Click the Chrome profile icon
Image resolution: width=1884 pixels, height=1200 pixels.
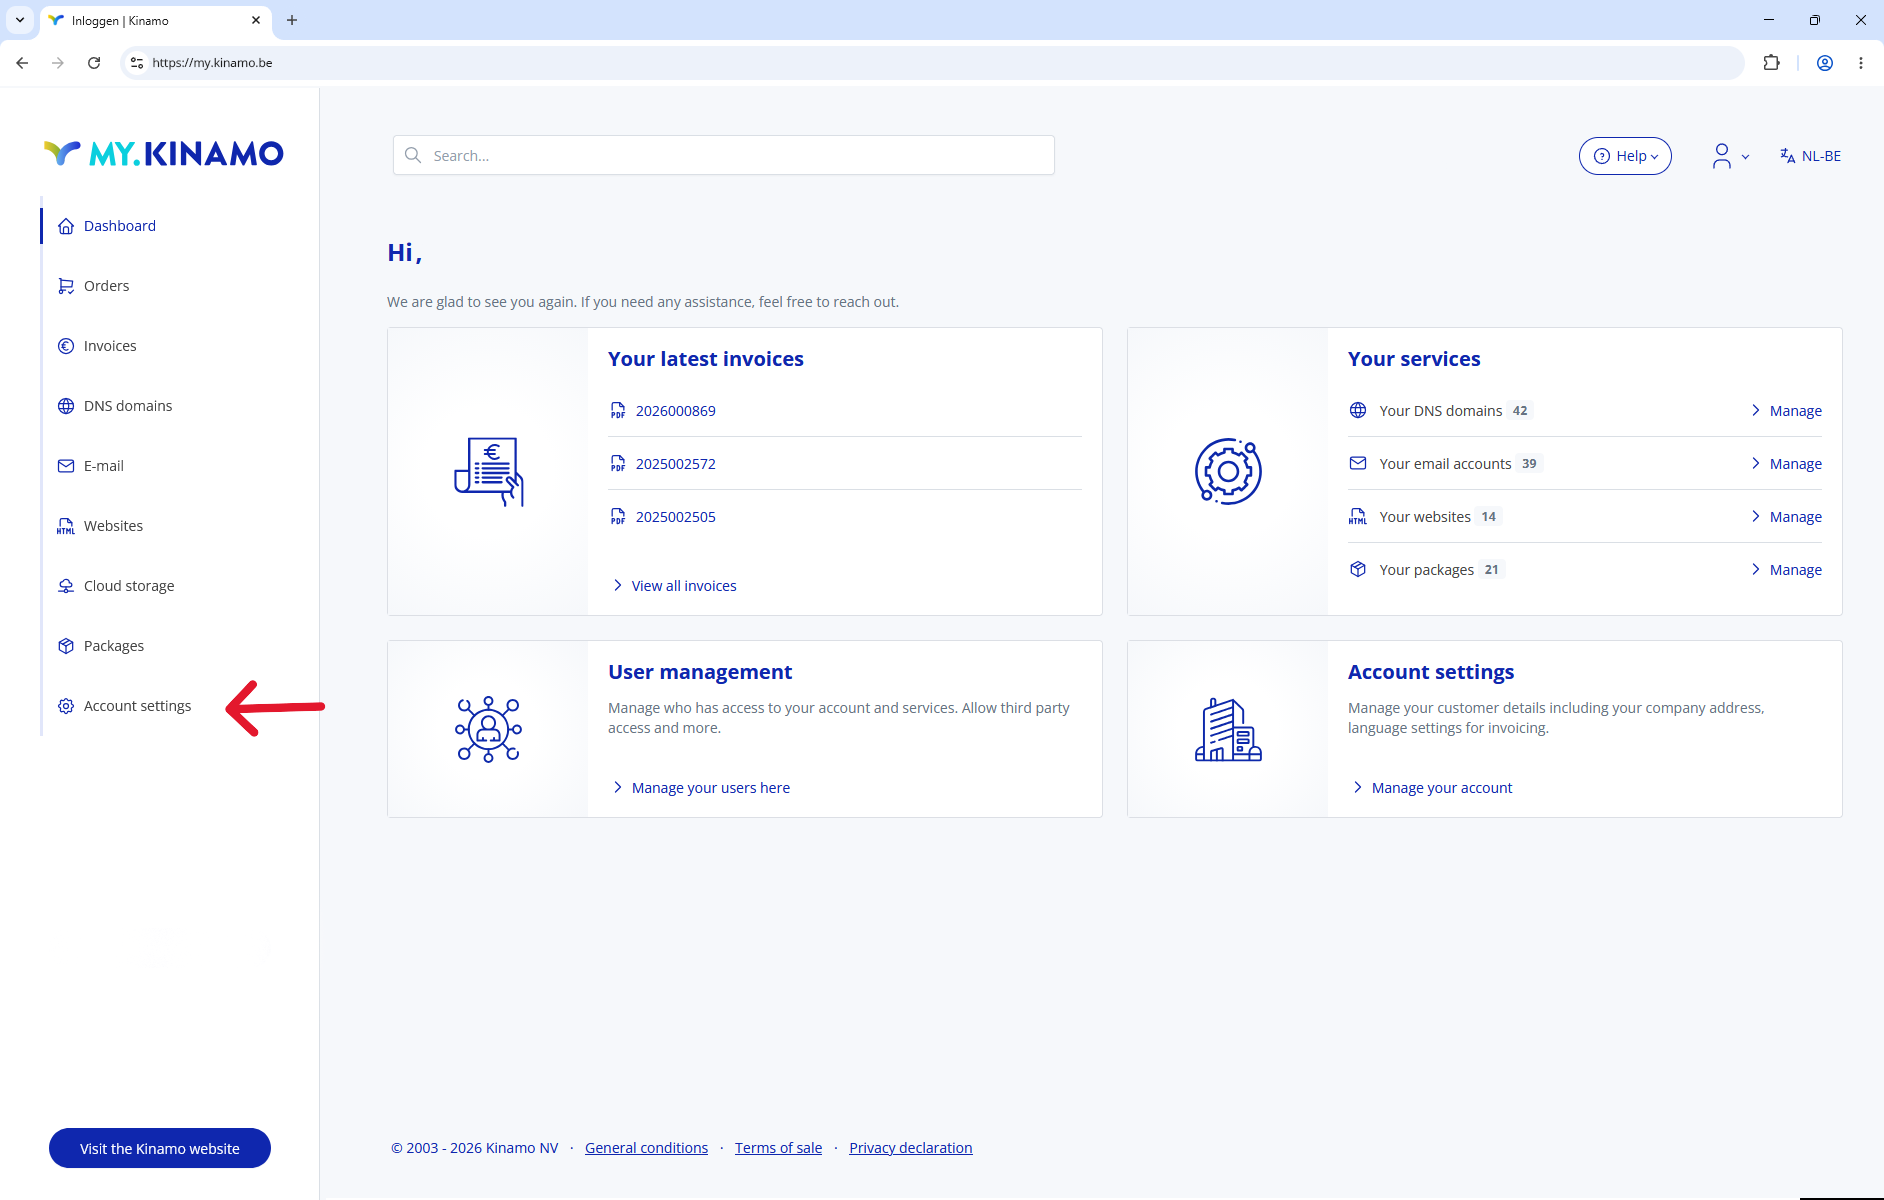tap(1825, 63)
